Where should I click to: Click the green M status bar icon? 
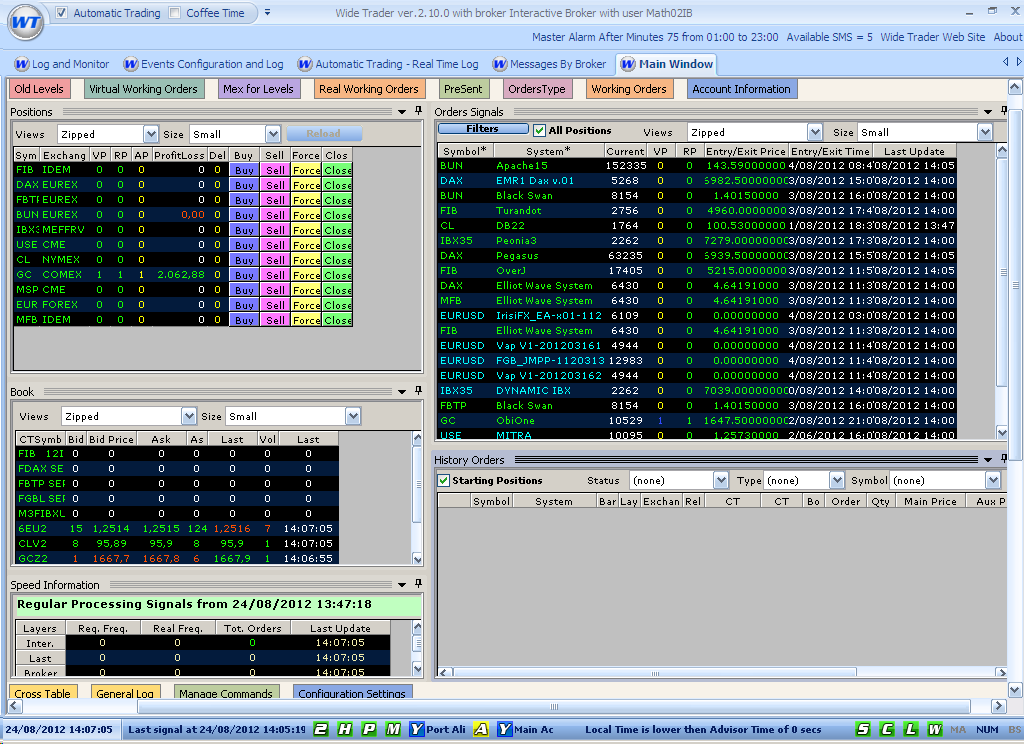point(393,729)
